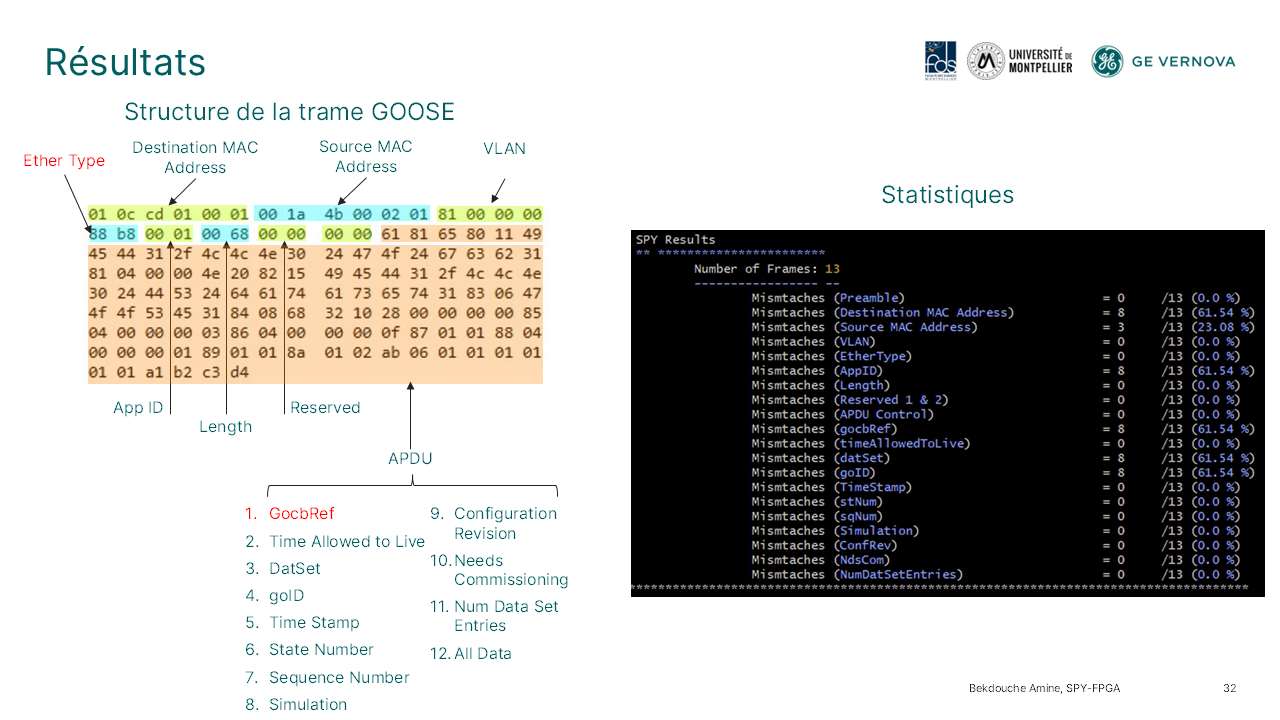Click the App ID label
The width and height of the screenshot is (1280, 720).
(138, 408)
